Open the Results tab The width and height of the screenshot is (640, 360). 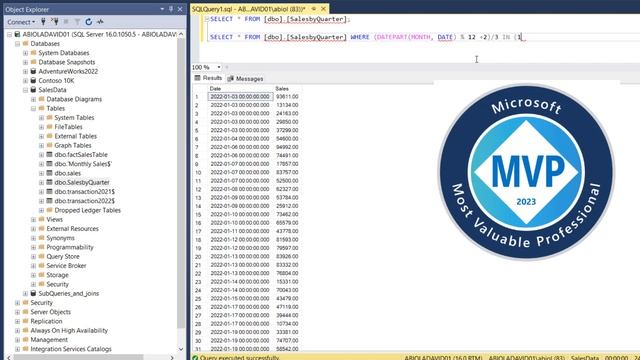208,78
